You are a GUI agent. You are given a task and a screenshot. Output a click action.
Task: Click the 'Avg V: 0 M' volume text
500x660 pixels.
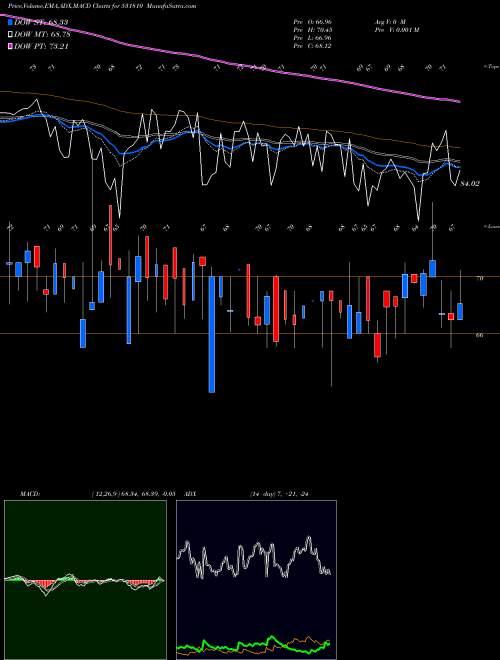390,21
